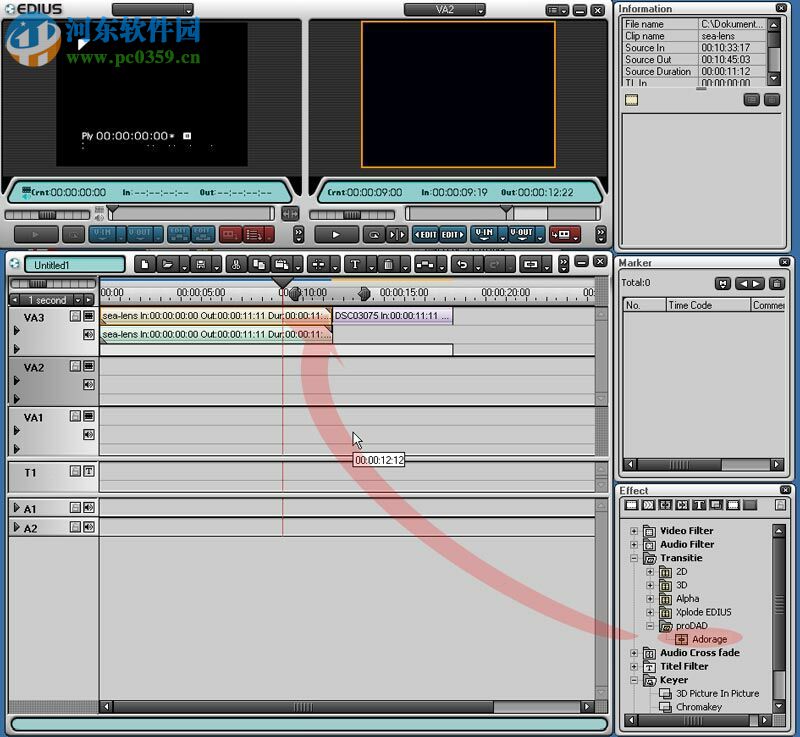This screenshot has width=800, height=737.
Task: Add a cut point on timeline
Action: pyautogui.click(x=318, y=264)
